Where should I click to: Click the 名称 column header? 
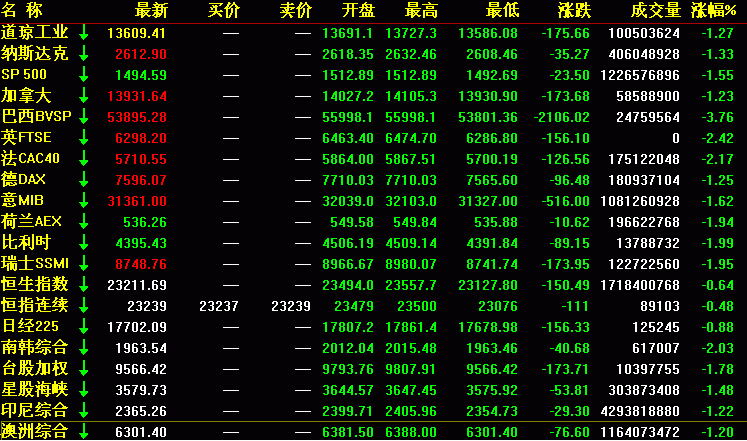point(22,10)
